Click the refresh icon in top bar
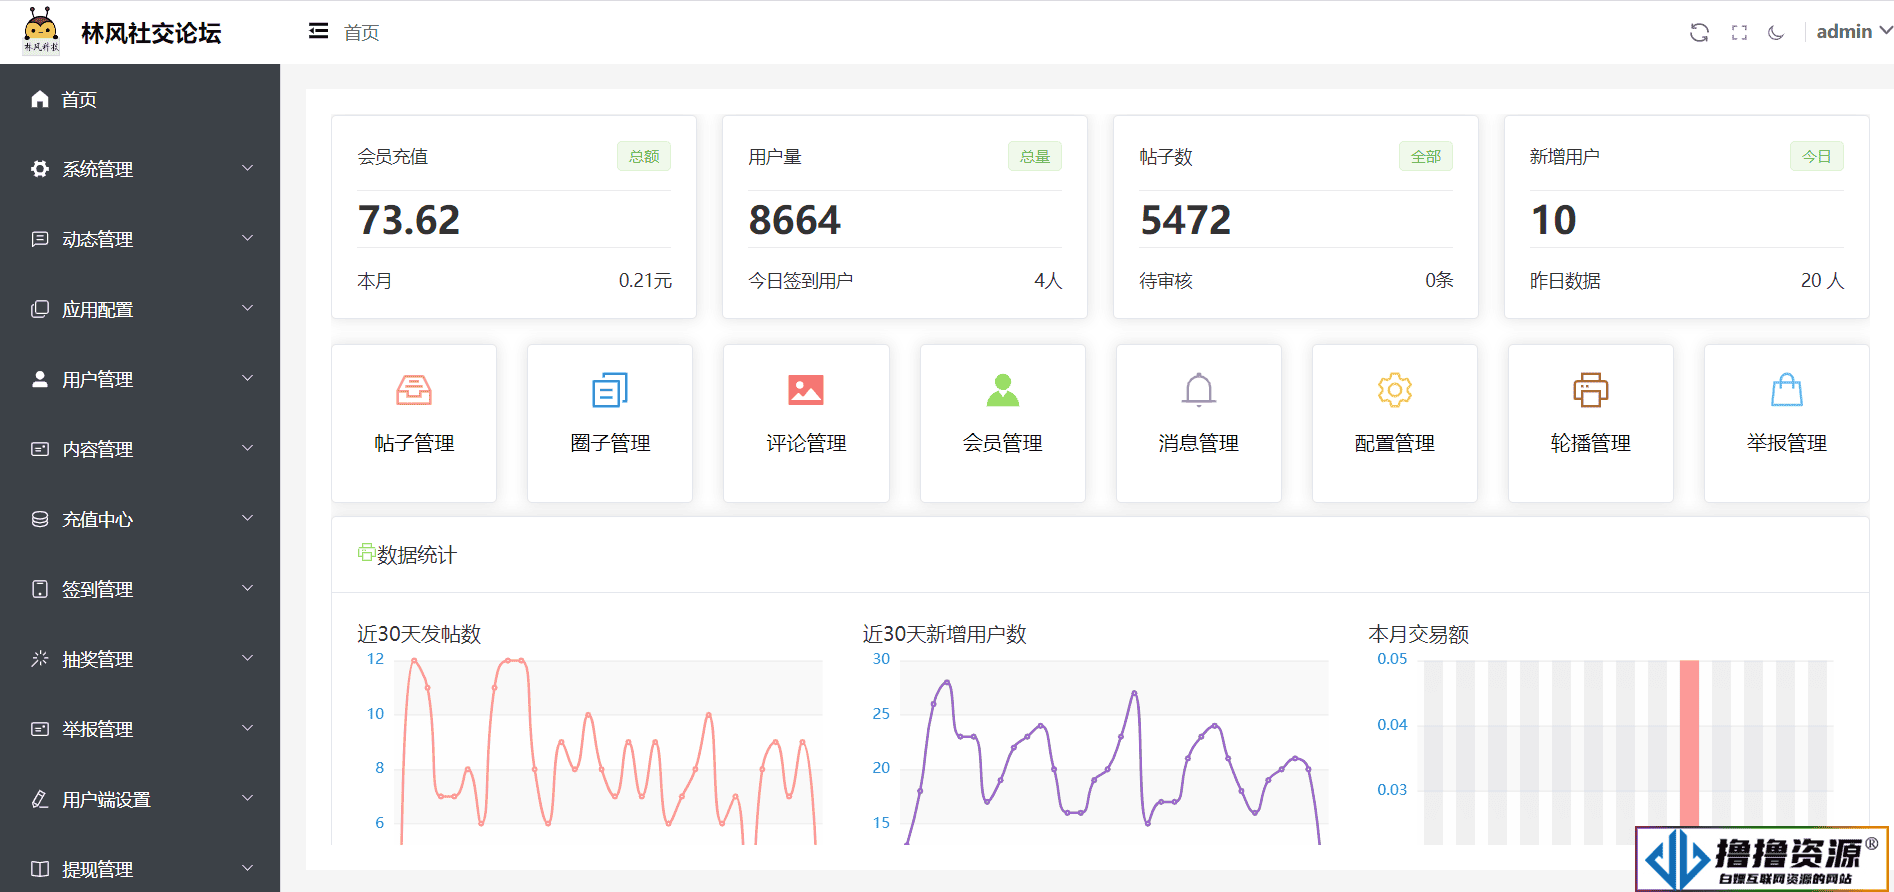This screenshot has width=1894, height=892. [x=1699, y=32]
